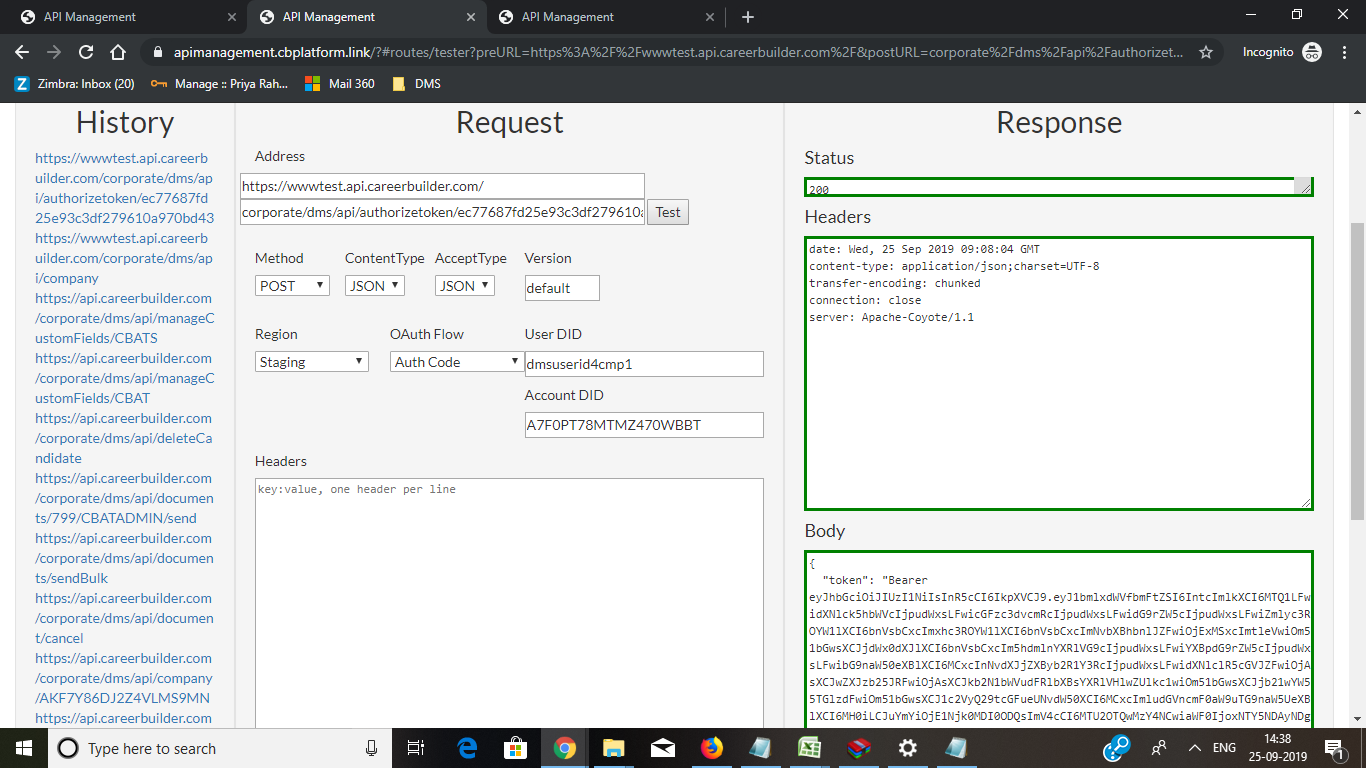Open Microsoft Store from the taskbar

516,748
